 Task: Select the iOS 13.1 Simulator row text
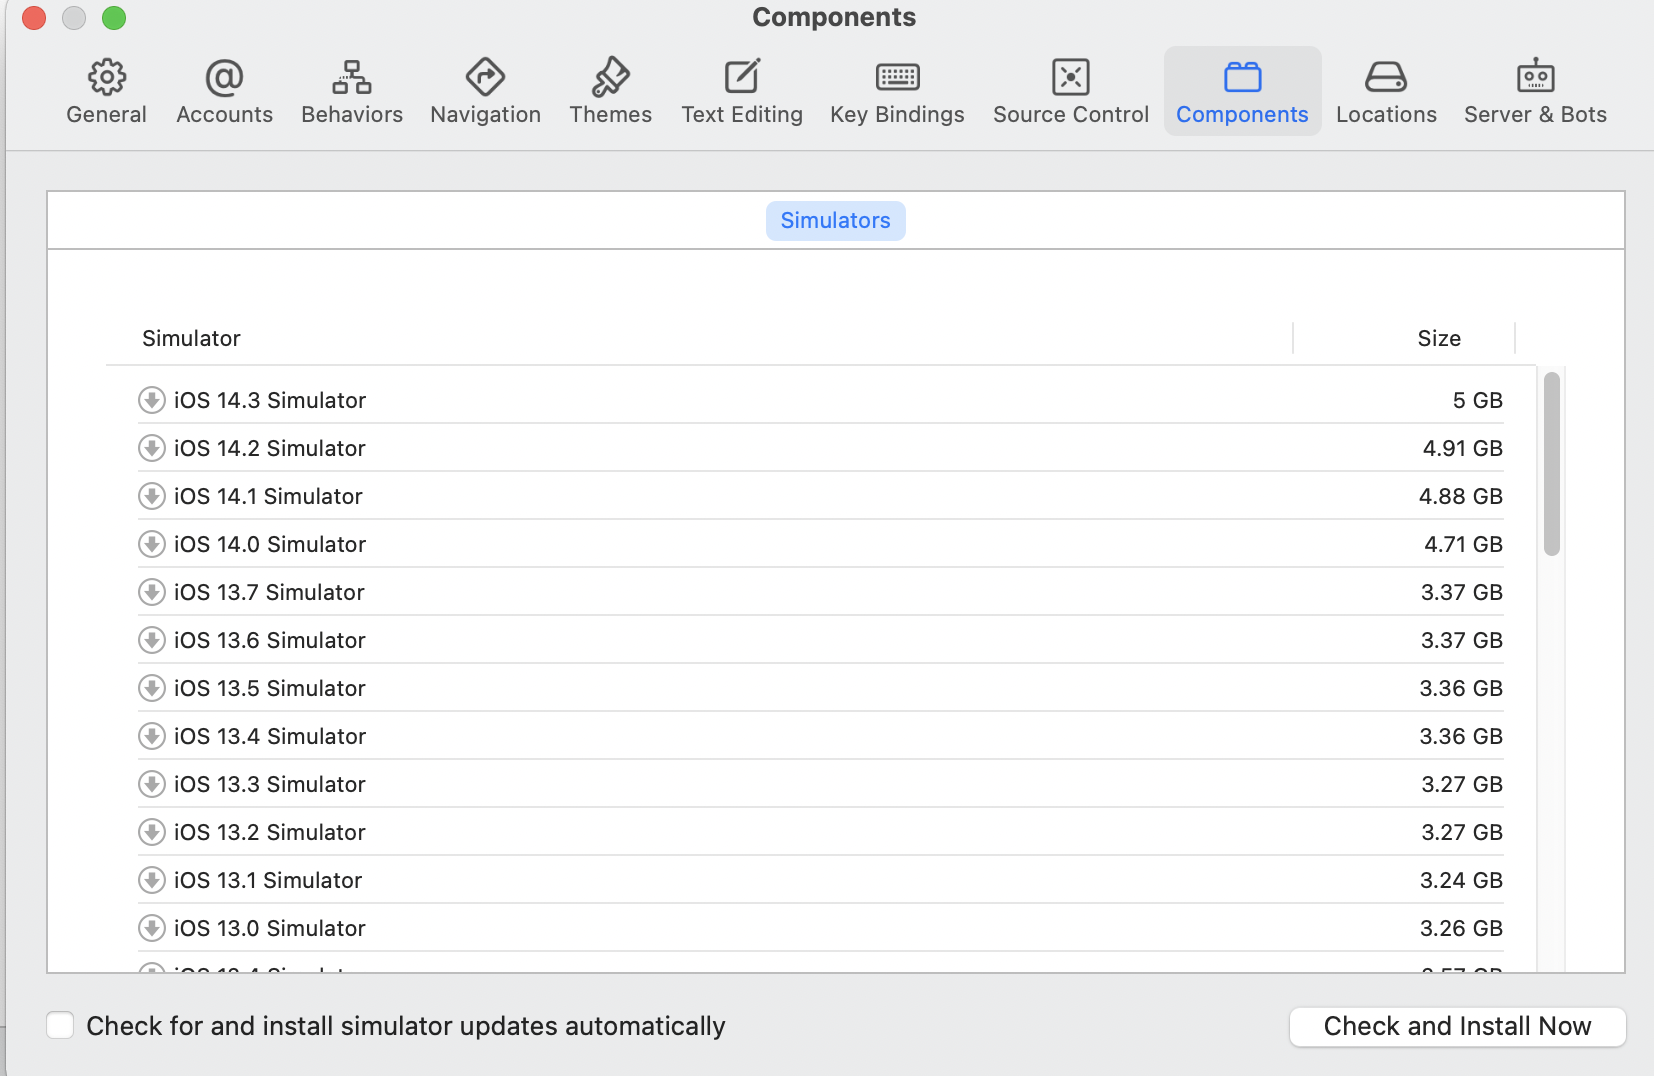click(268, 880)
